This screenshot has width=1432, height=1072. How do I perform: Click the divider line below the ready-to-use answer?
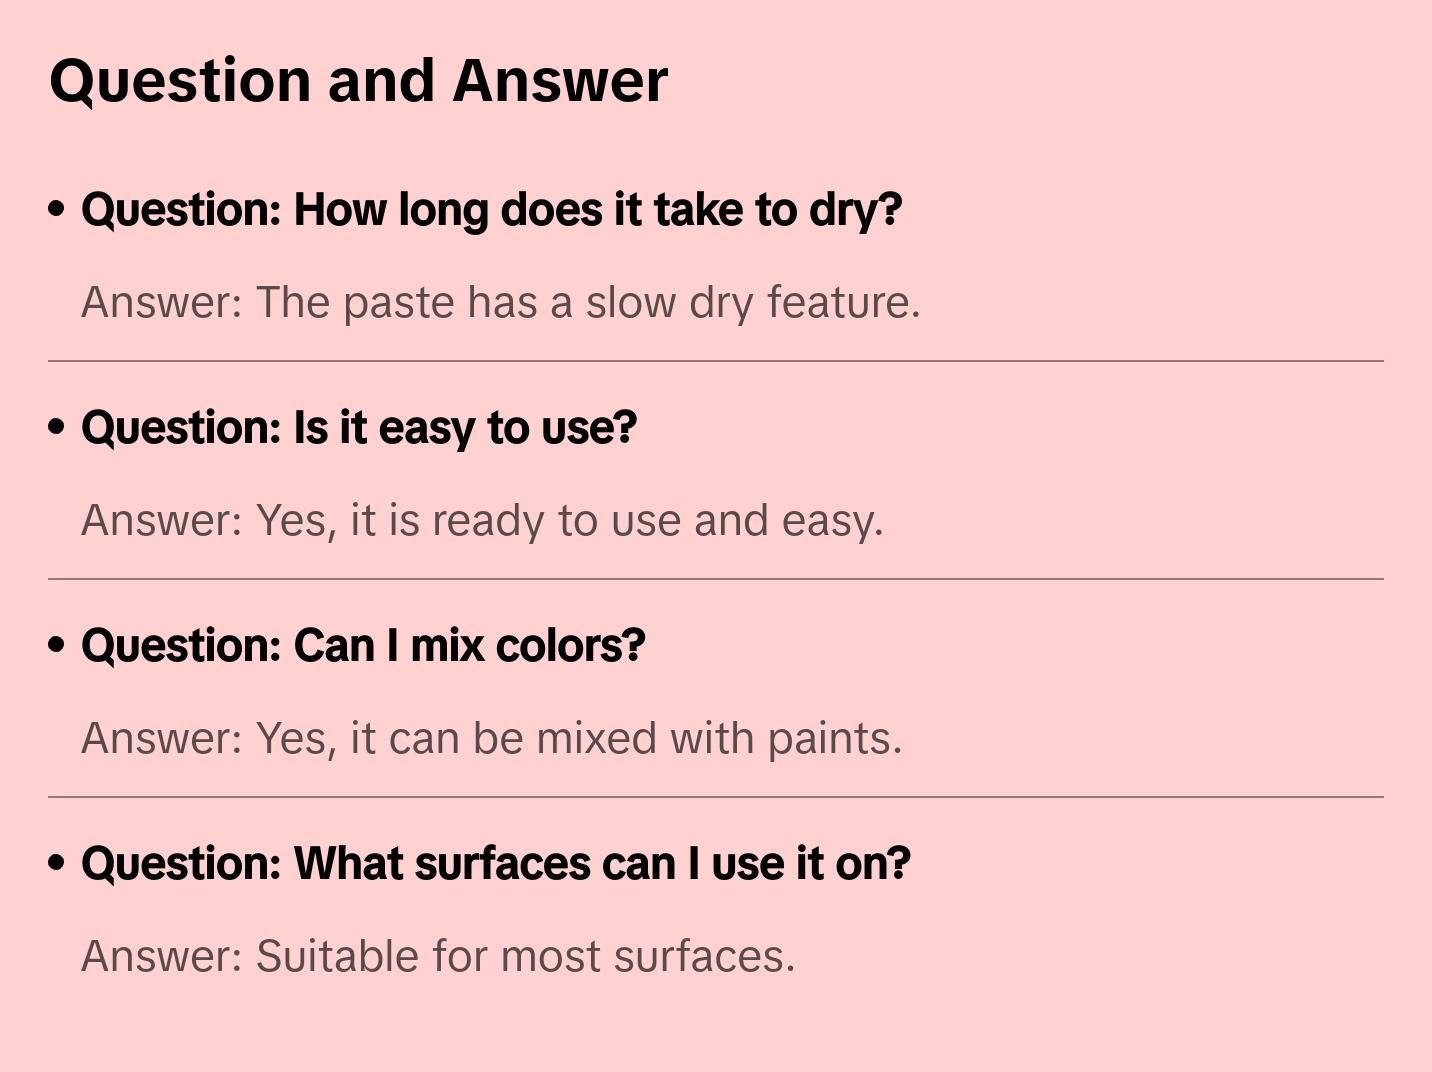tap(716, 579)
